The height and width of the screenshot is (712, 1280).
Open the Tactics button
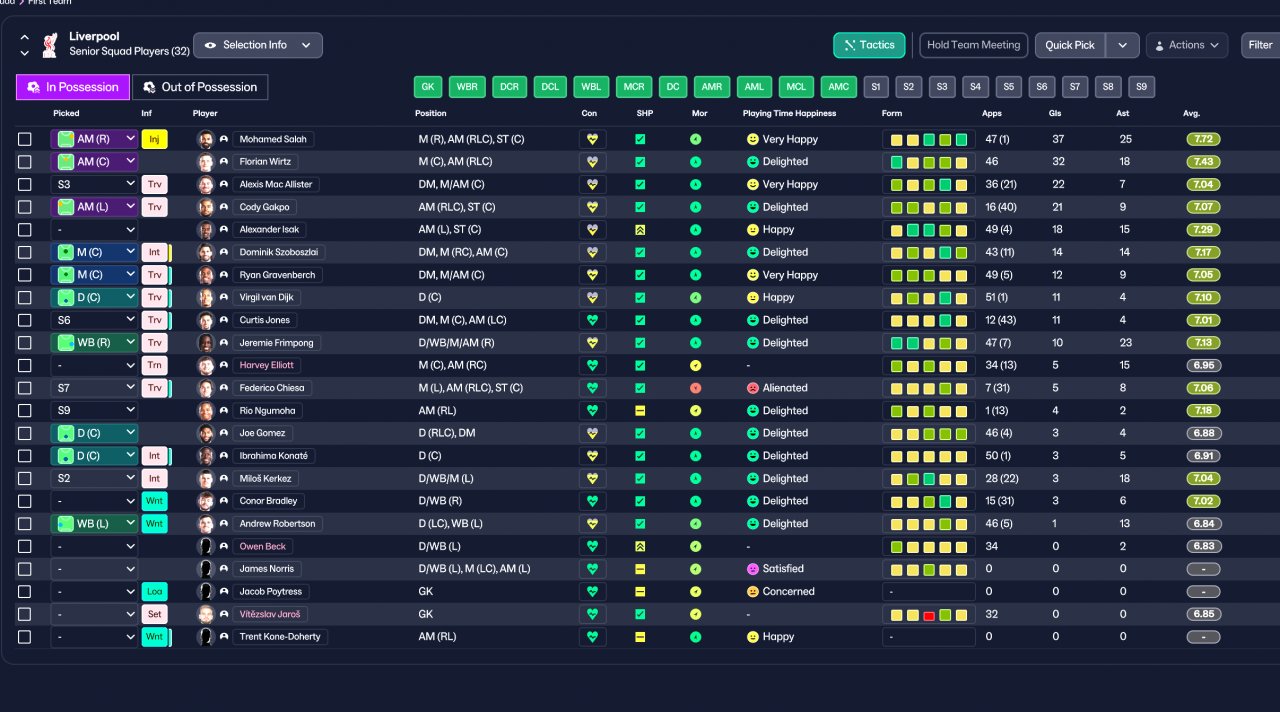click(x=869, y=45)
